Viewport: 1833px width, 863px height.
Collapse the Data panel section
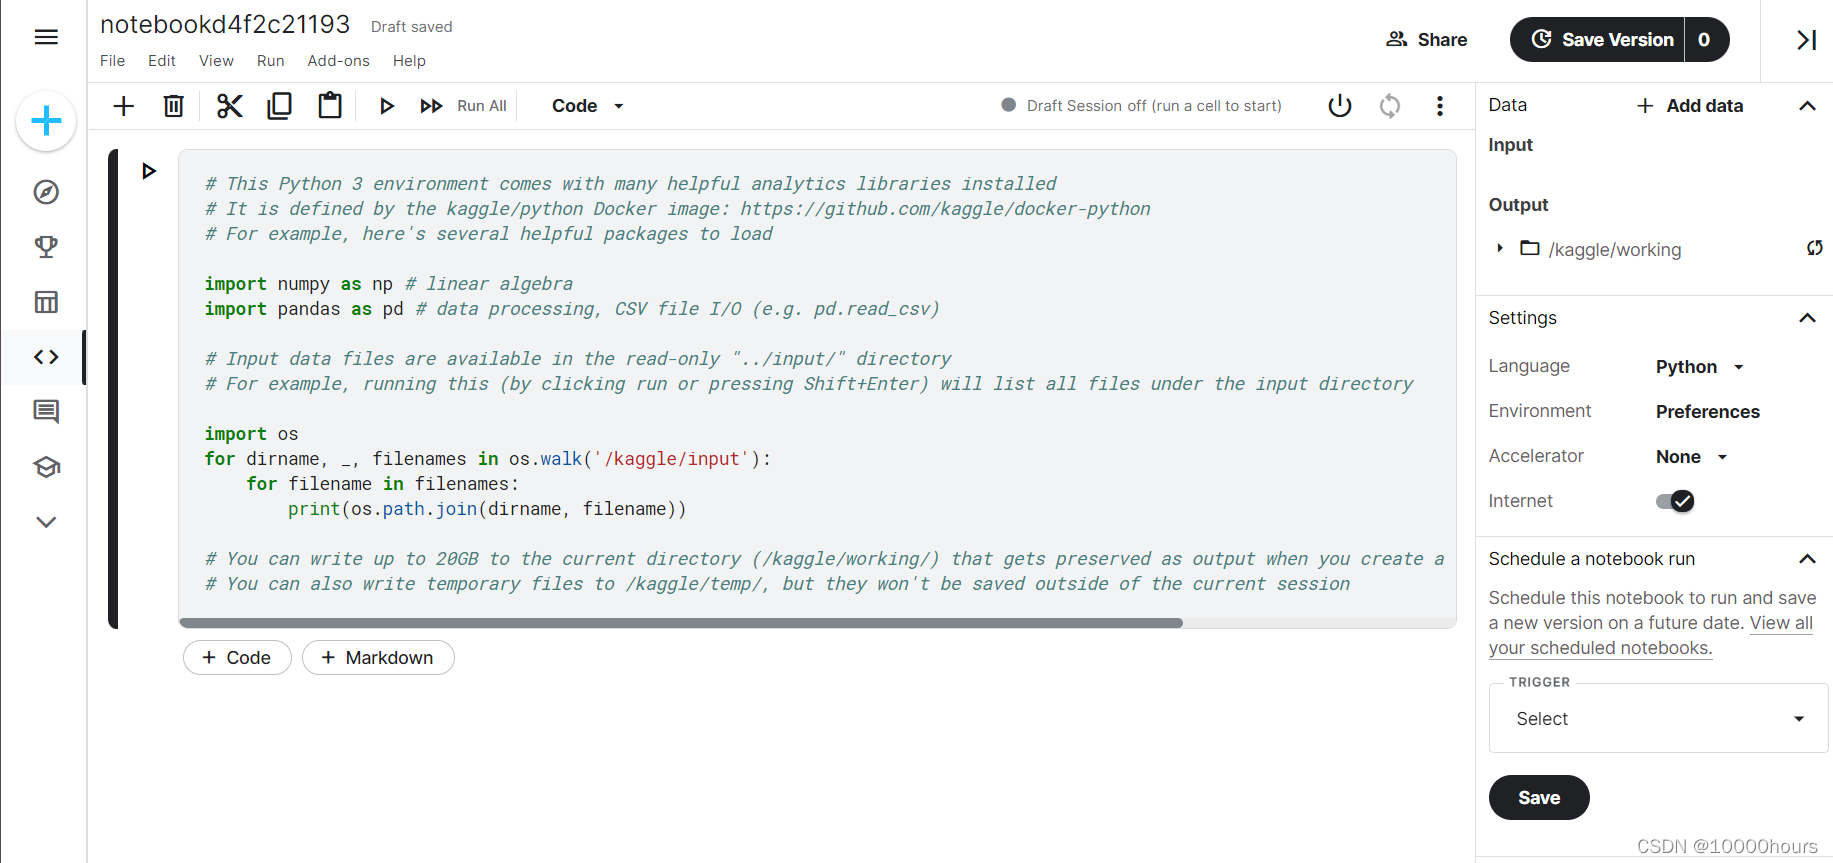tap(1807, 106)
